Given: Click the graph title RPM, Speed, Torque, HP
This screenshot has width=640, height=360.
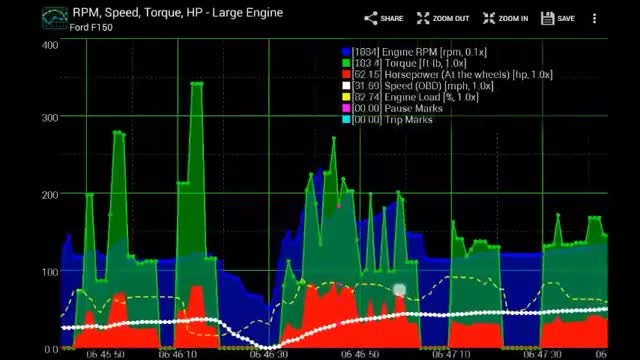Looking at the screenshot, I should (x=178, y=13).
